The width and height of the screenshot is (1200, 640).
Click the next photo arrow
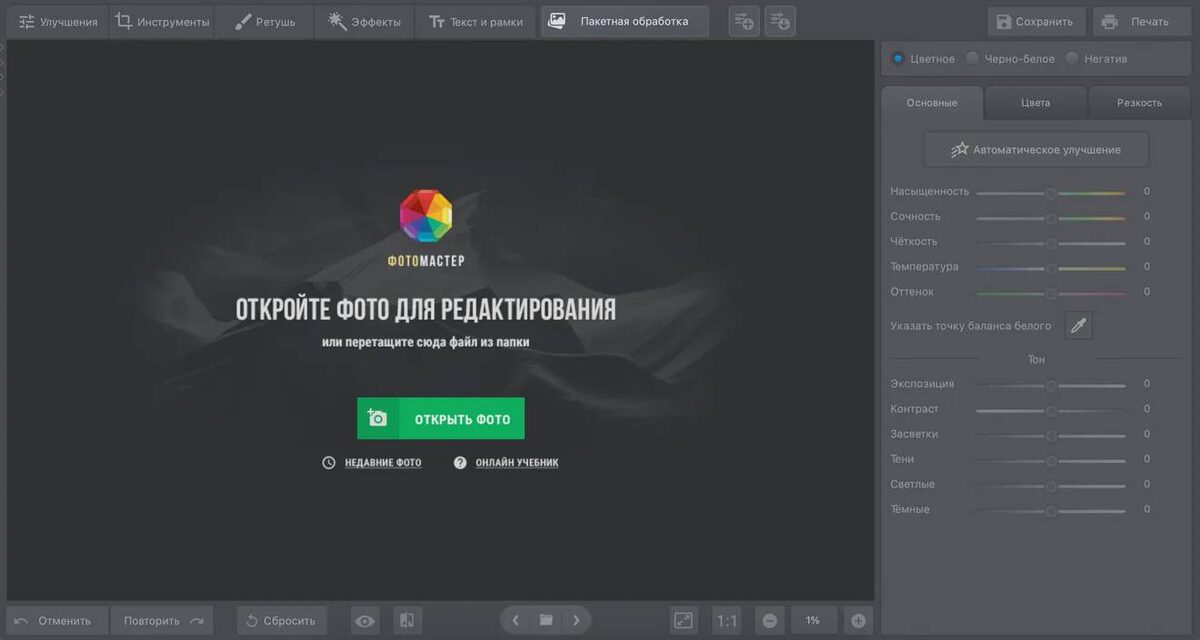[x=578, y=620]
